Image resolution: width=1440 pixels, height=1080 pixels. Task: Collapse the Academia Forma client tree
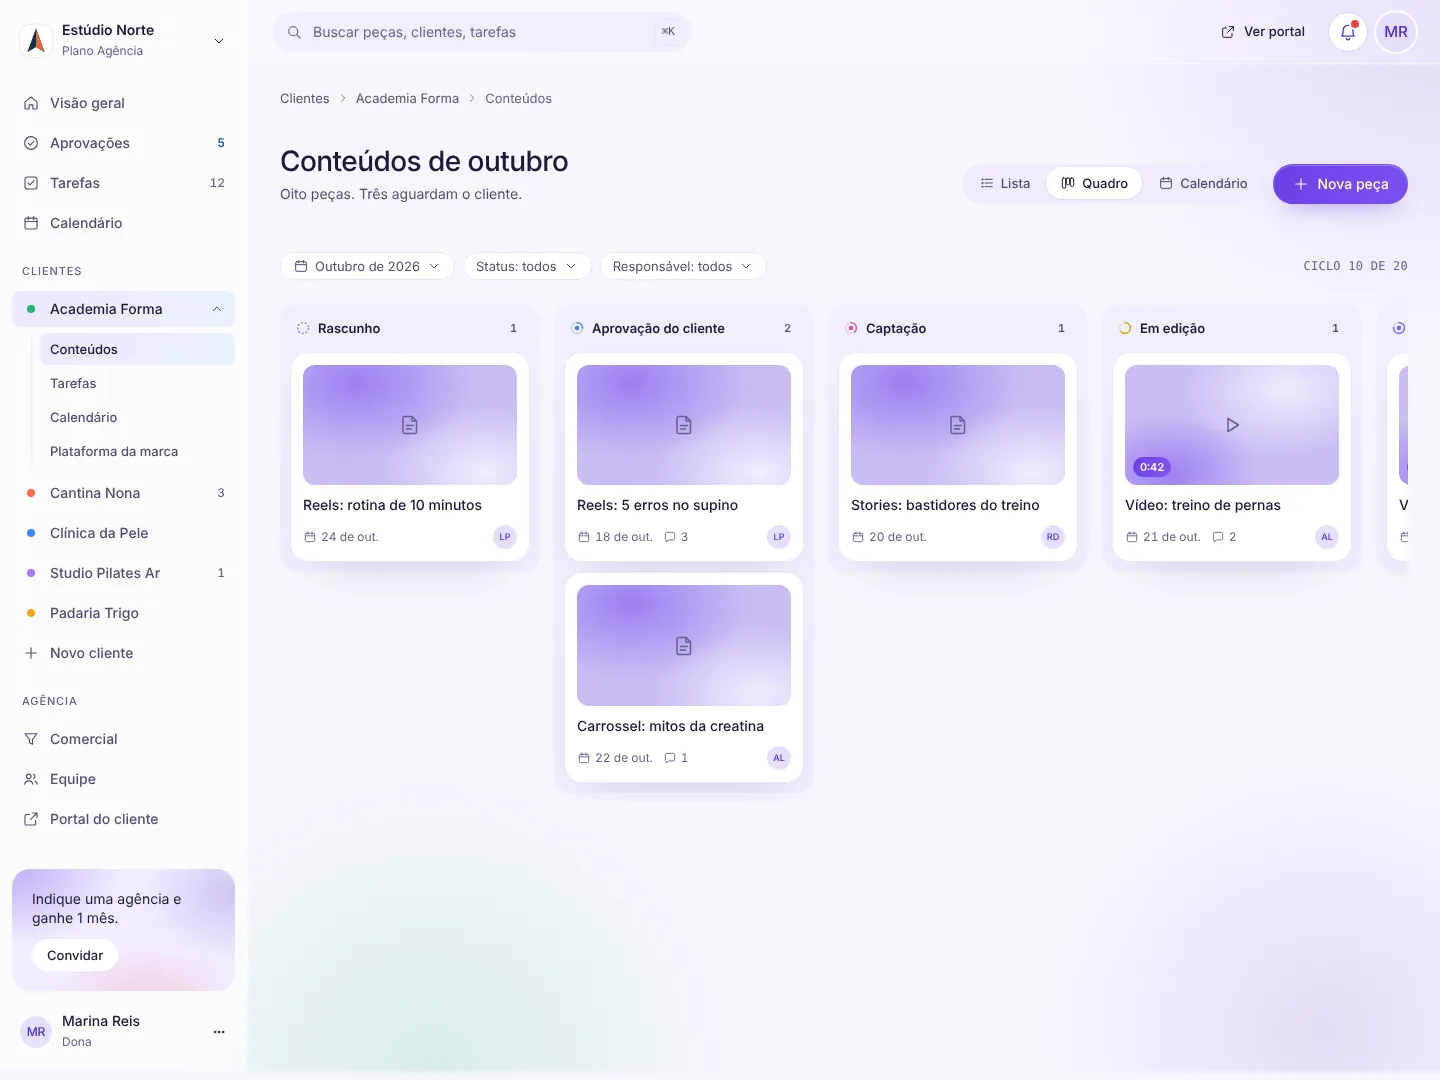(217, 309)
